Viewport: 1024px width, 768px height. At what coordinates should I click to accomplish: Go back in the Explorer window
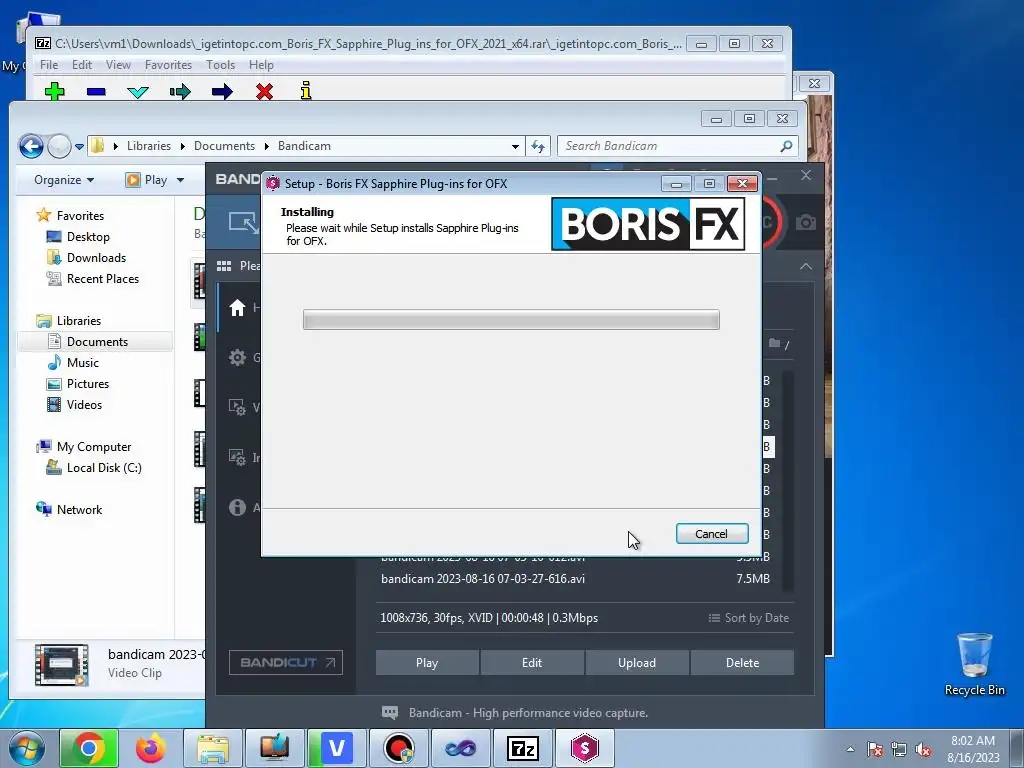coord(31,146)
